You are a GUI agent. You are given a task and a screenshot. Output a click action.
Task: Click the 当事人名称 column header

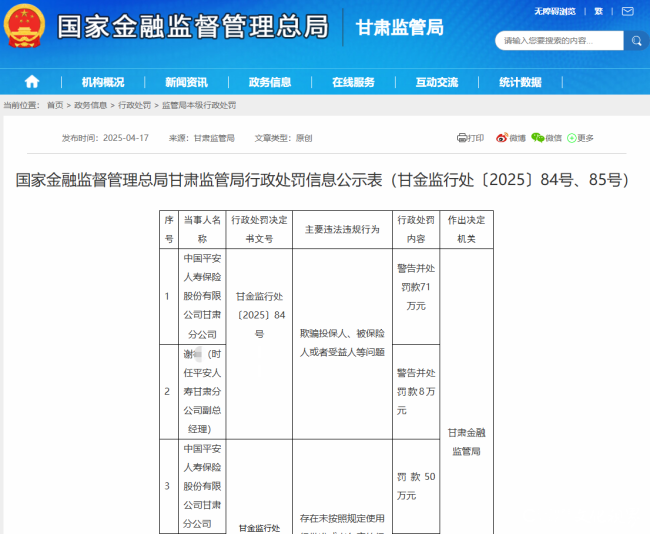pos(202,229)
